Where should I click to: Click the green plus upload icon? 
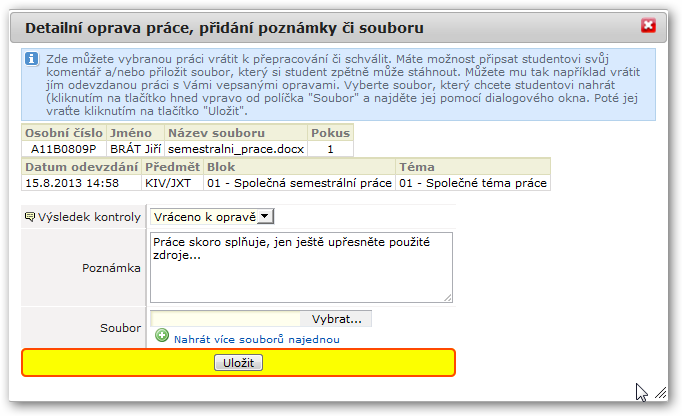(162, 335)
